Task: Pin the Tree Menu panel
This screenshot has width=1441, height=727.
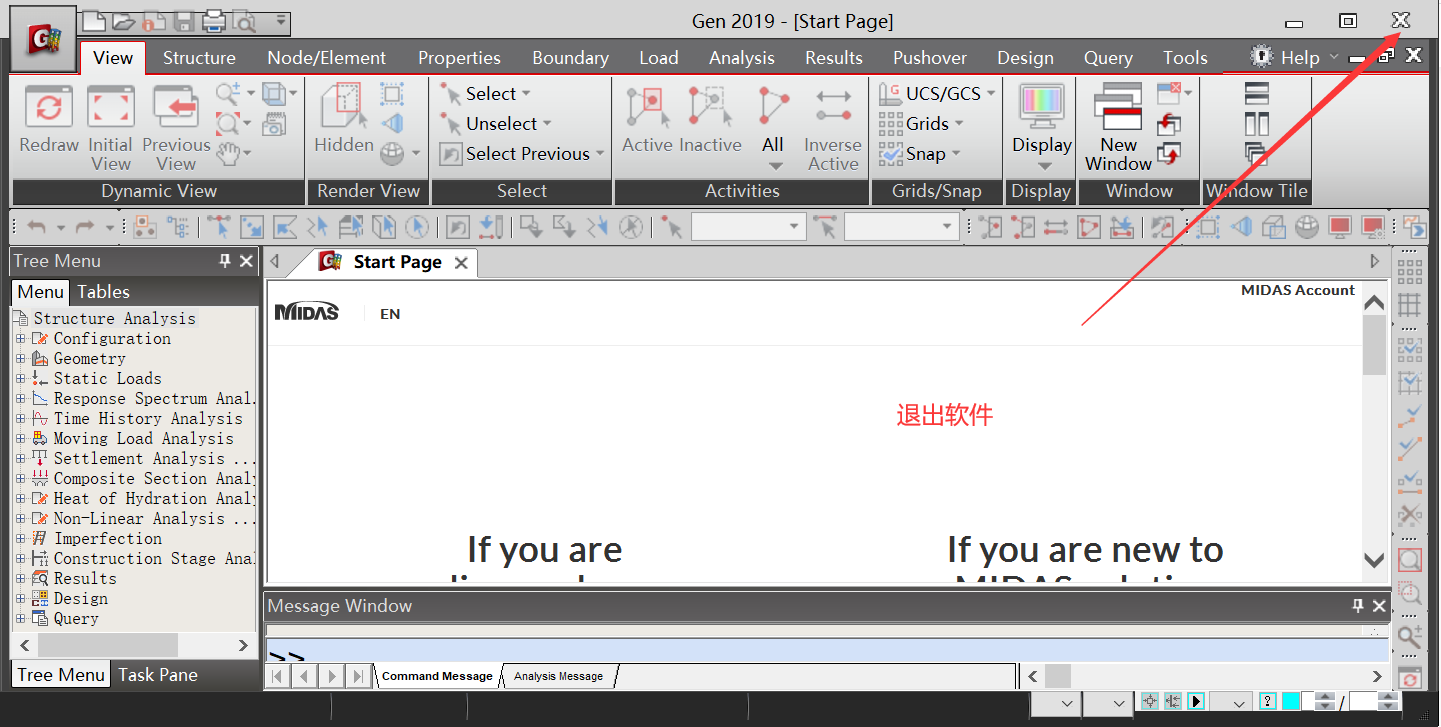Action: pyautogui.click(x=225, y=261)
